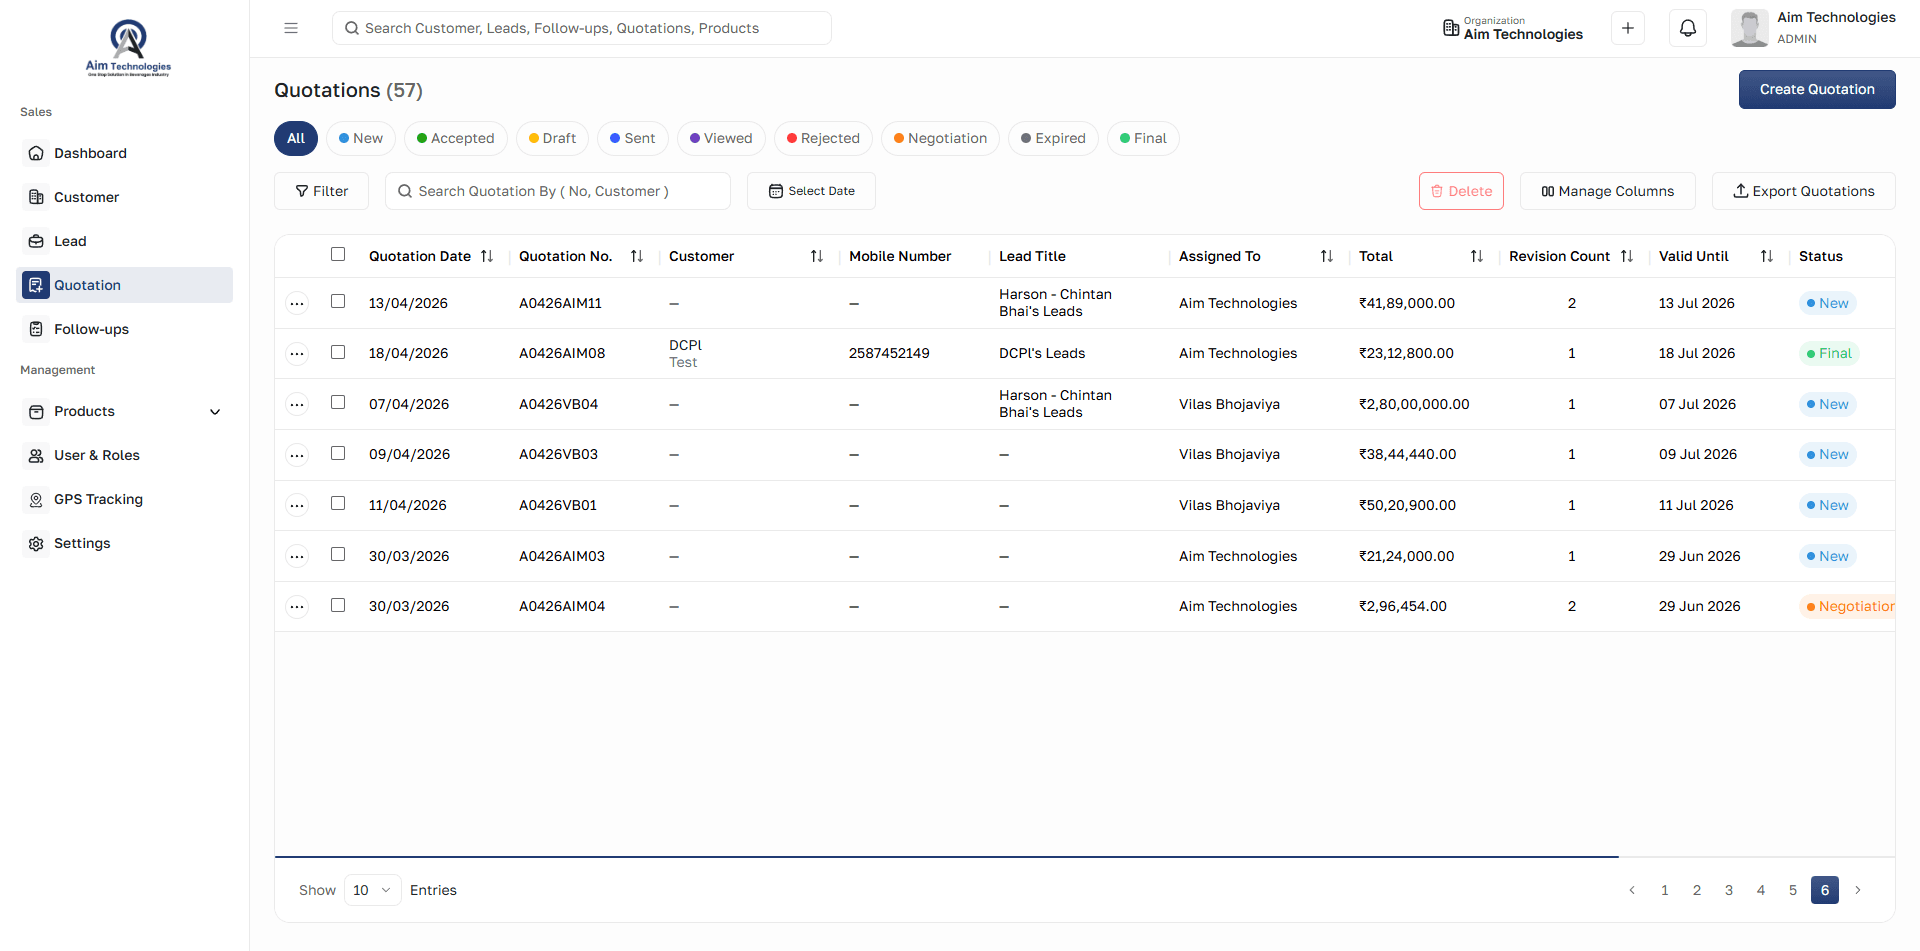Viewport: 1920px width, 951px height.
Task: Expand the Products menu chevron
Action: (x=215, y=411)
